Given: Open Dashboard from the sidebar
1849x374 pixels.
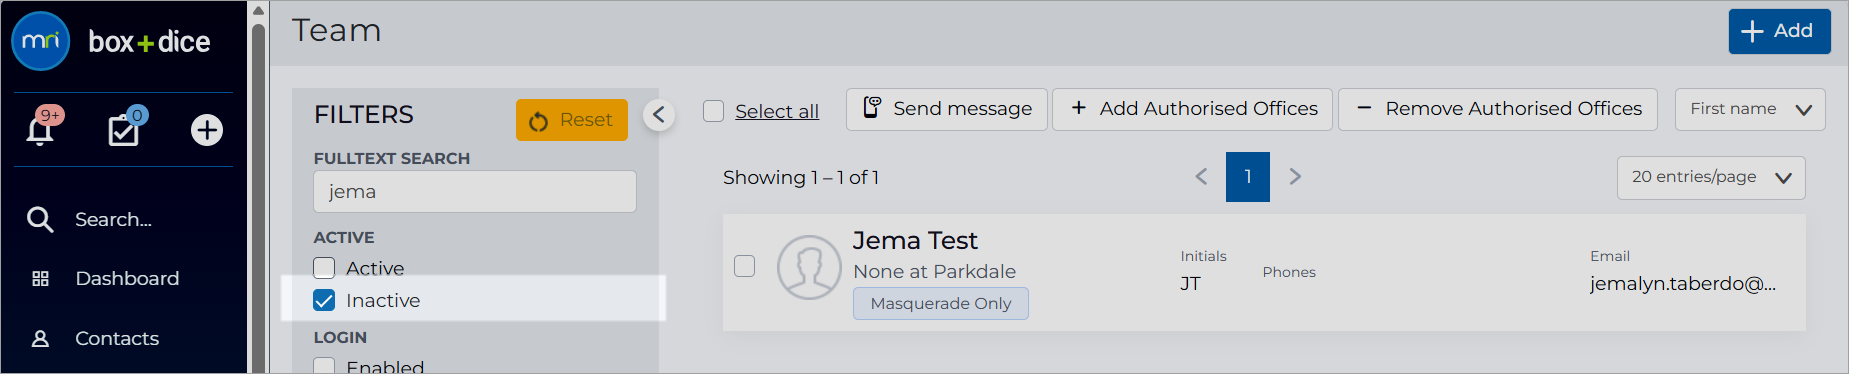Looking at the screenshot, I should click(127, 278).
